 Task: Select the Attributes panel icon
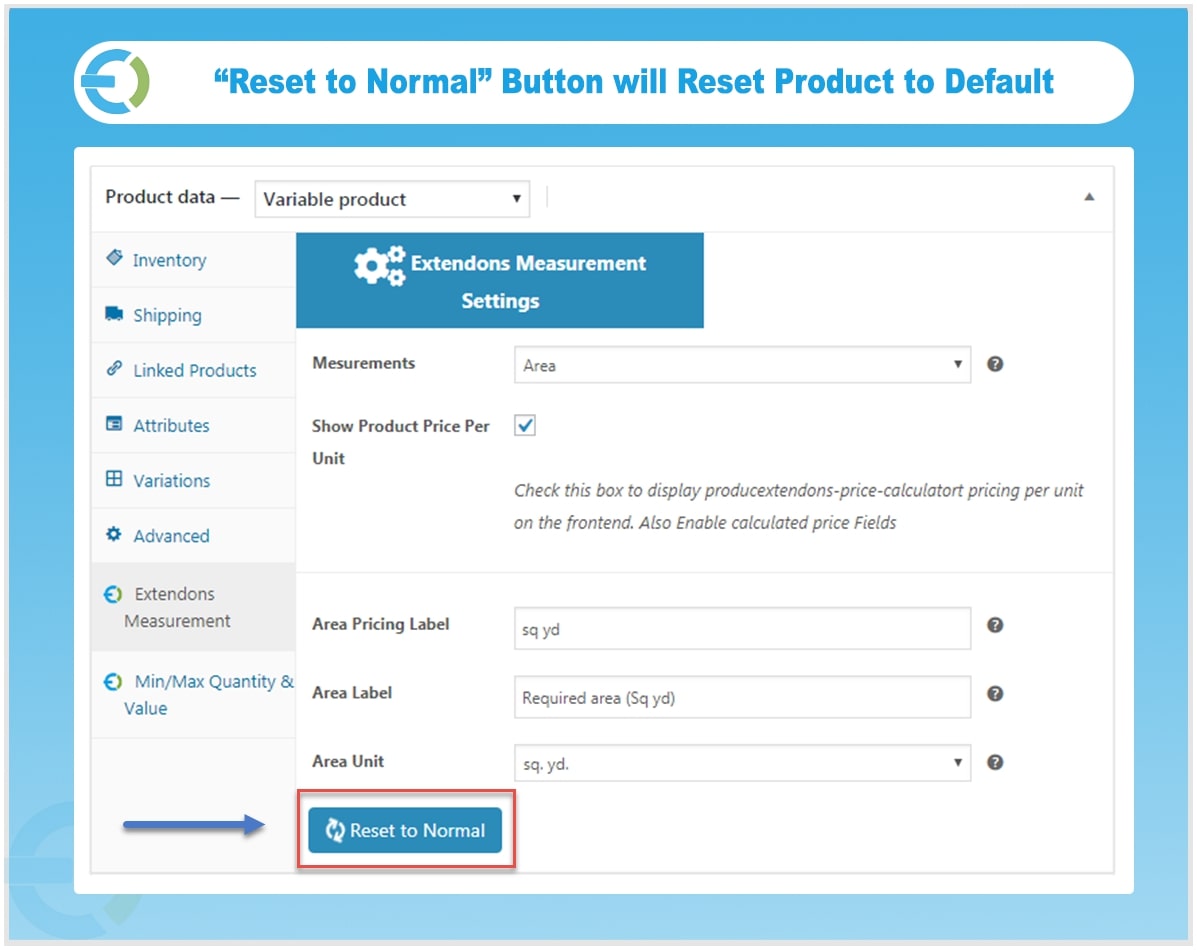click(117, 425)
